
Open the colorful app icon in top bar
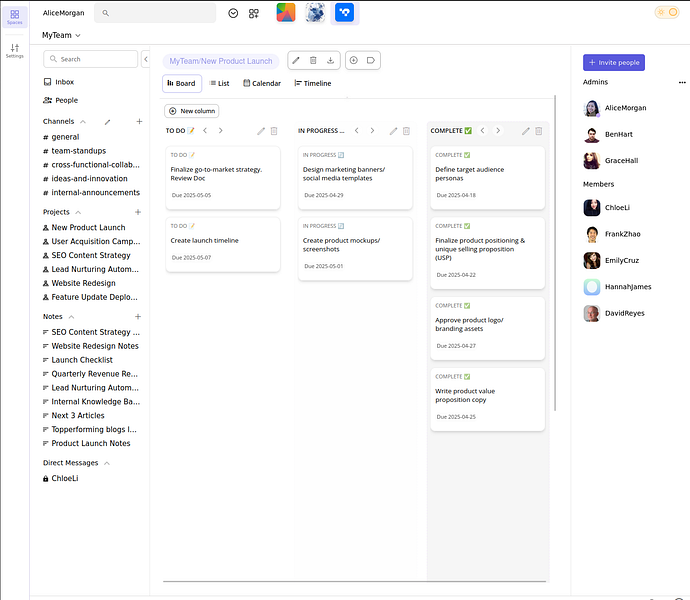tap(286, 12)
